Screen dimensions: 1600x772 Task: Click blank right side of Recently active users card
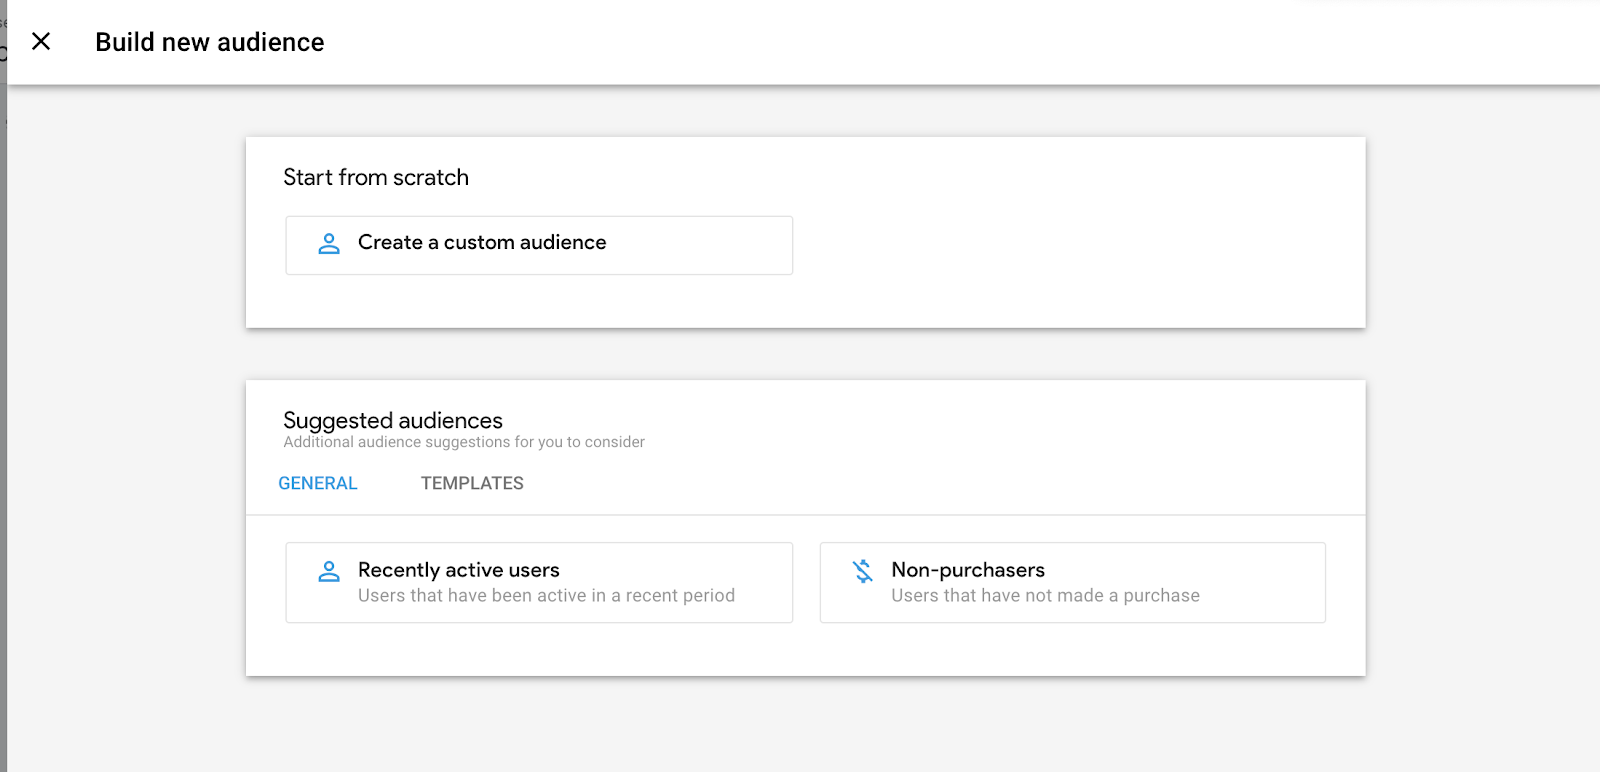click(x=765, y=572)
